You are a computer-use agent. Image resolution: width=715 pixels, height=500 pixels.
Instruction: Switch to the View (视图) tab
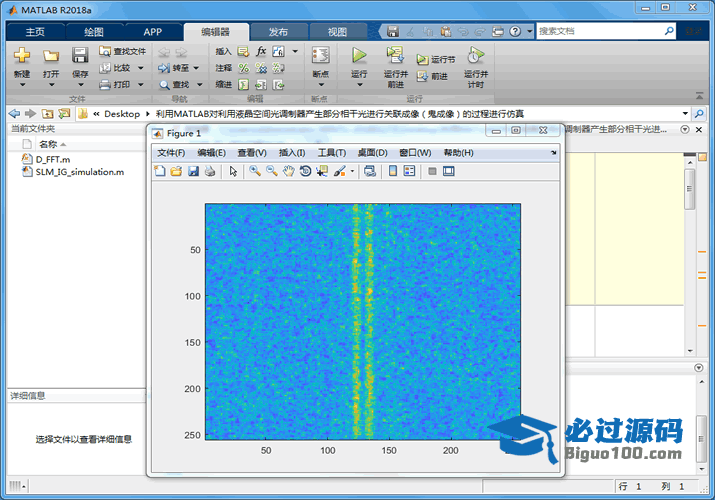pyautogui.click(x=337, y=32)
